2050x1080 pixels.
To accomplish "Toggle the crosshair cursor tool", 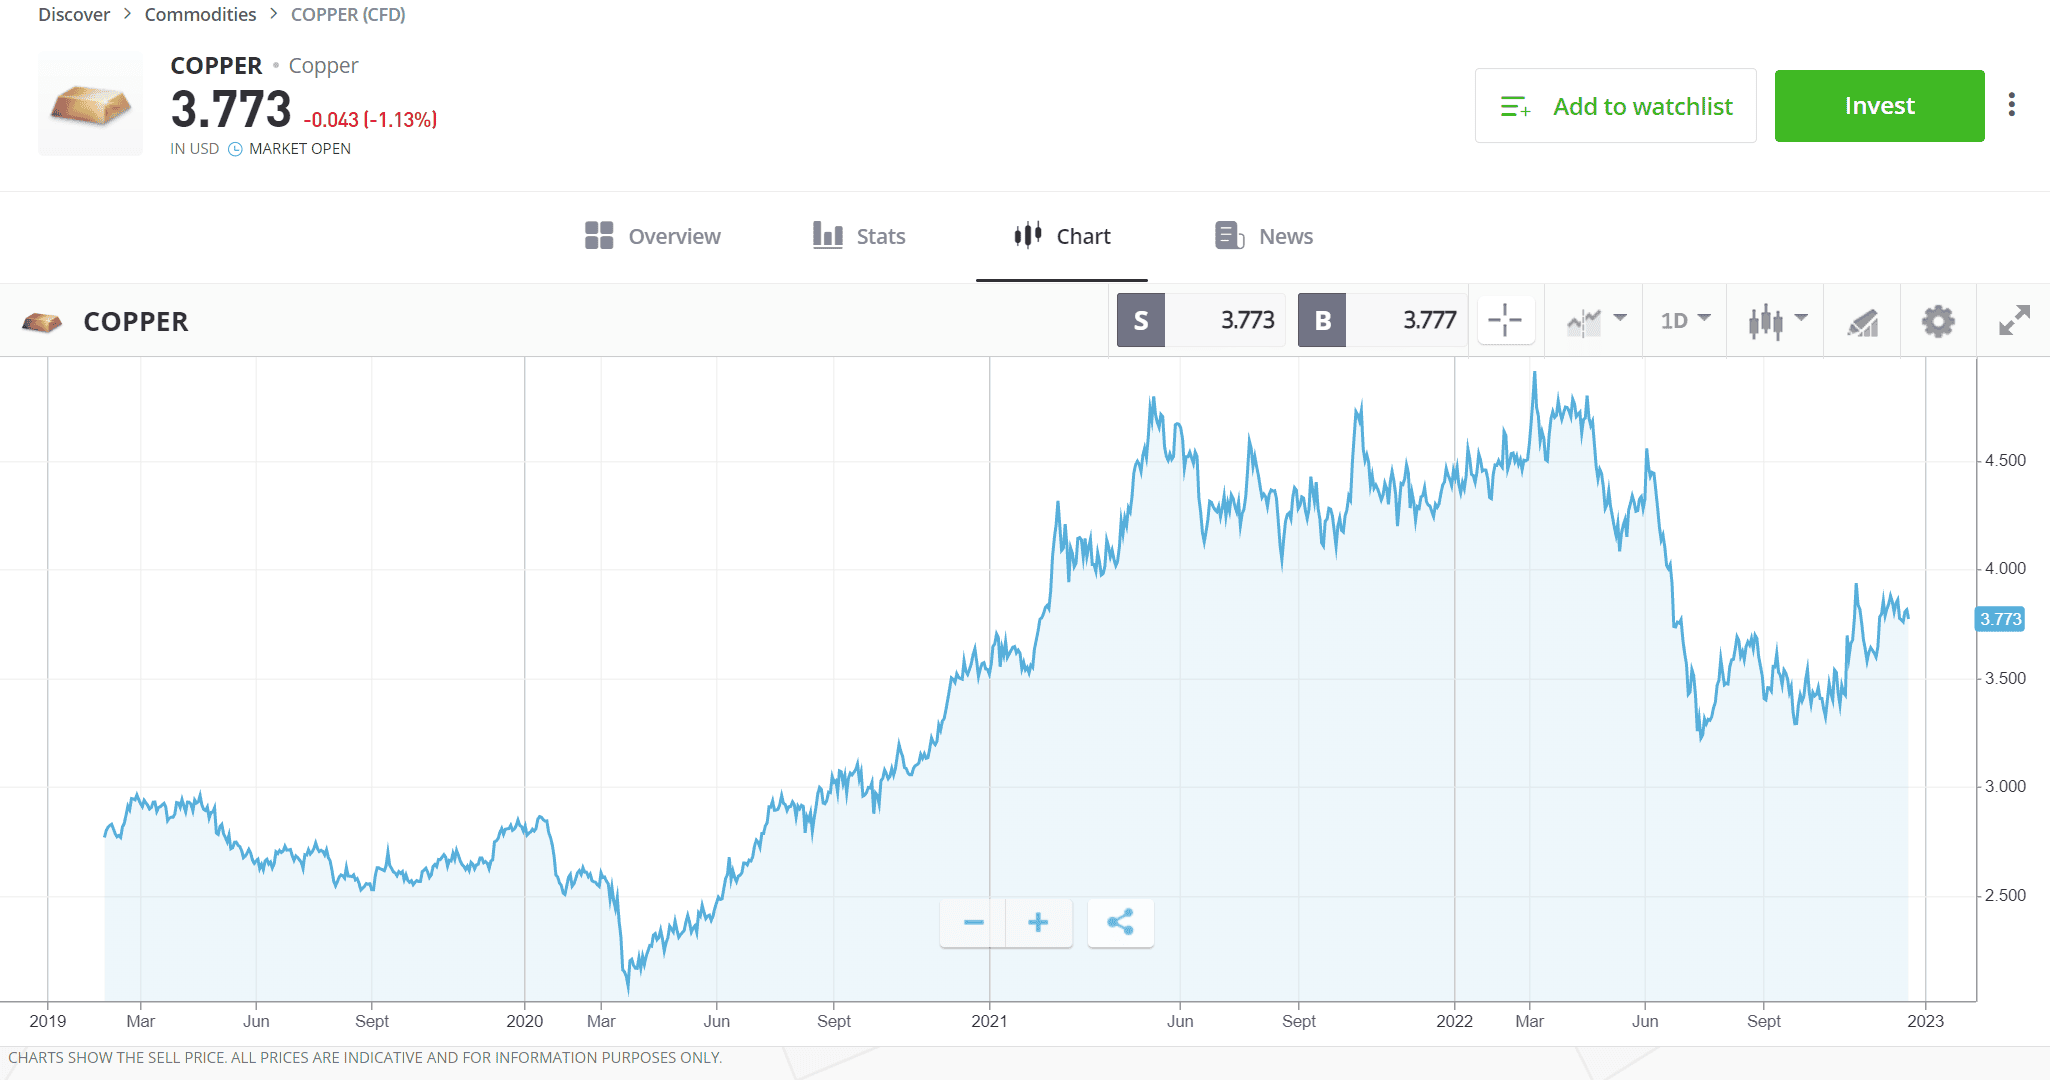I will point(1505,321).
